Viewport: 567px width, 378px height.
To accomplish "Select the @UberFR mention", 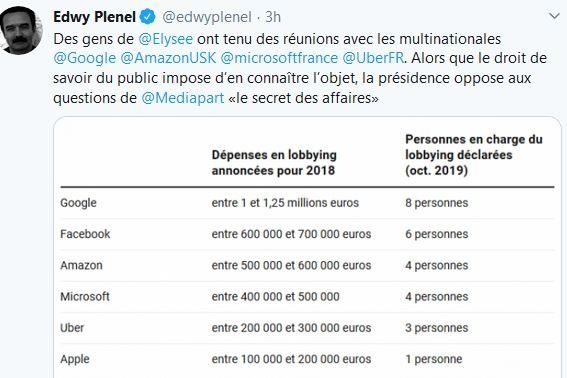I will (x=373, y=58).
